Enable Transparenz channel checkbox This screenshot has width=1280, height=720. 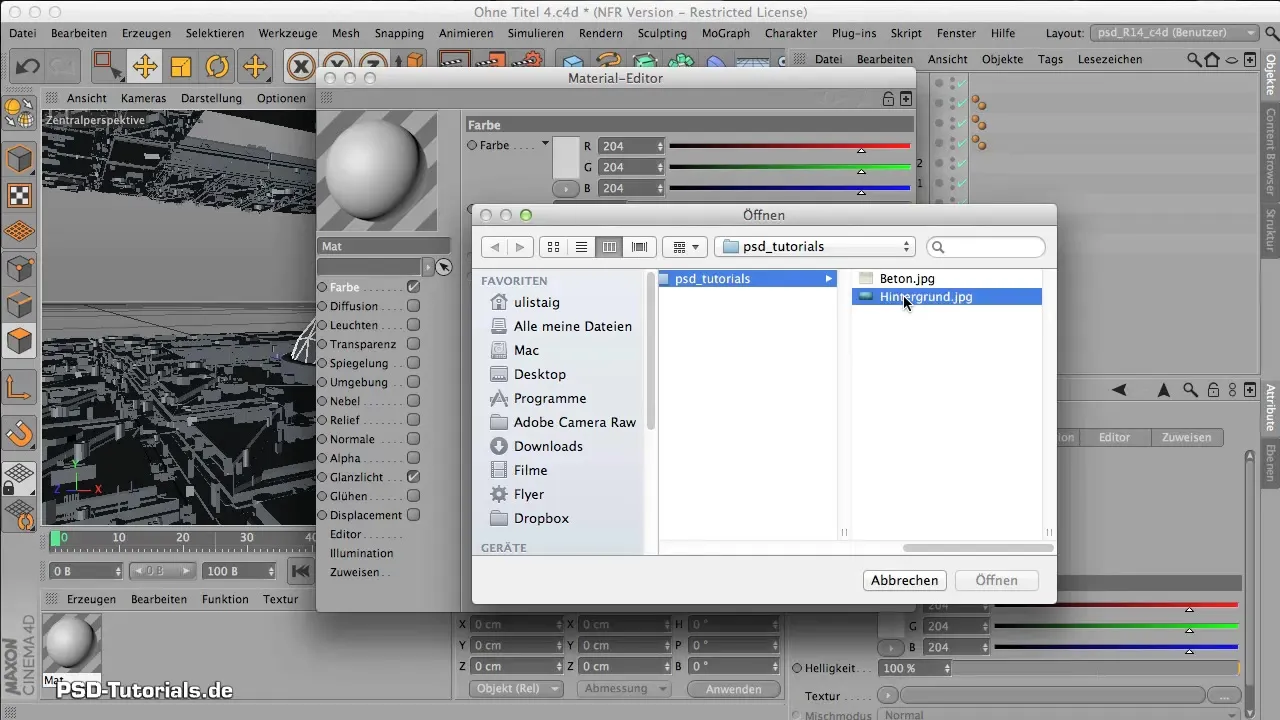(x=413, y=344)
